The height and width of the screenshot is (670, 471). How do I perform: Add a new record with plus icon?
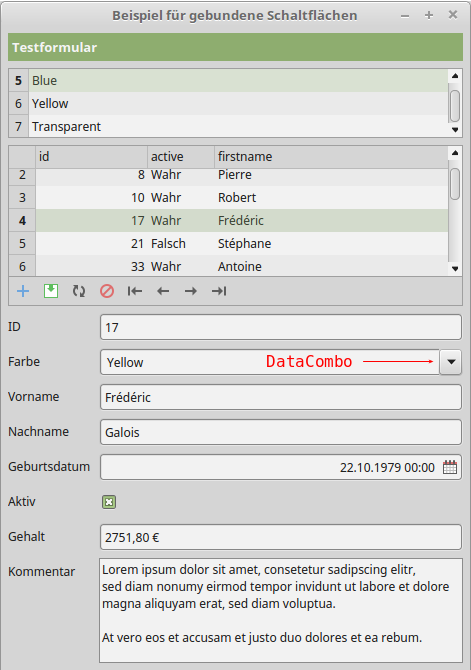click(23, 291)
